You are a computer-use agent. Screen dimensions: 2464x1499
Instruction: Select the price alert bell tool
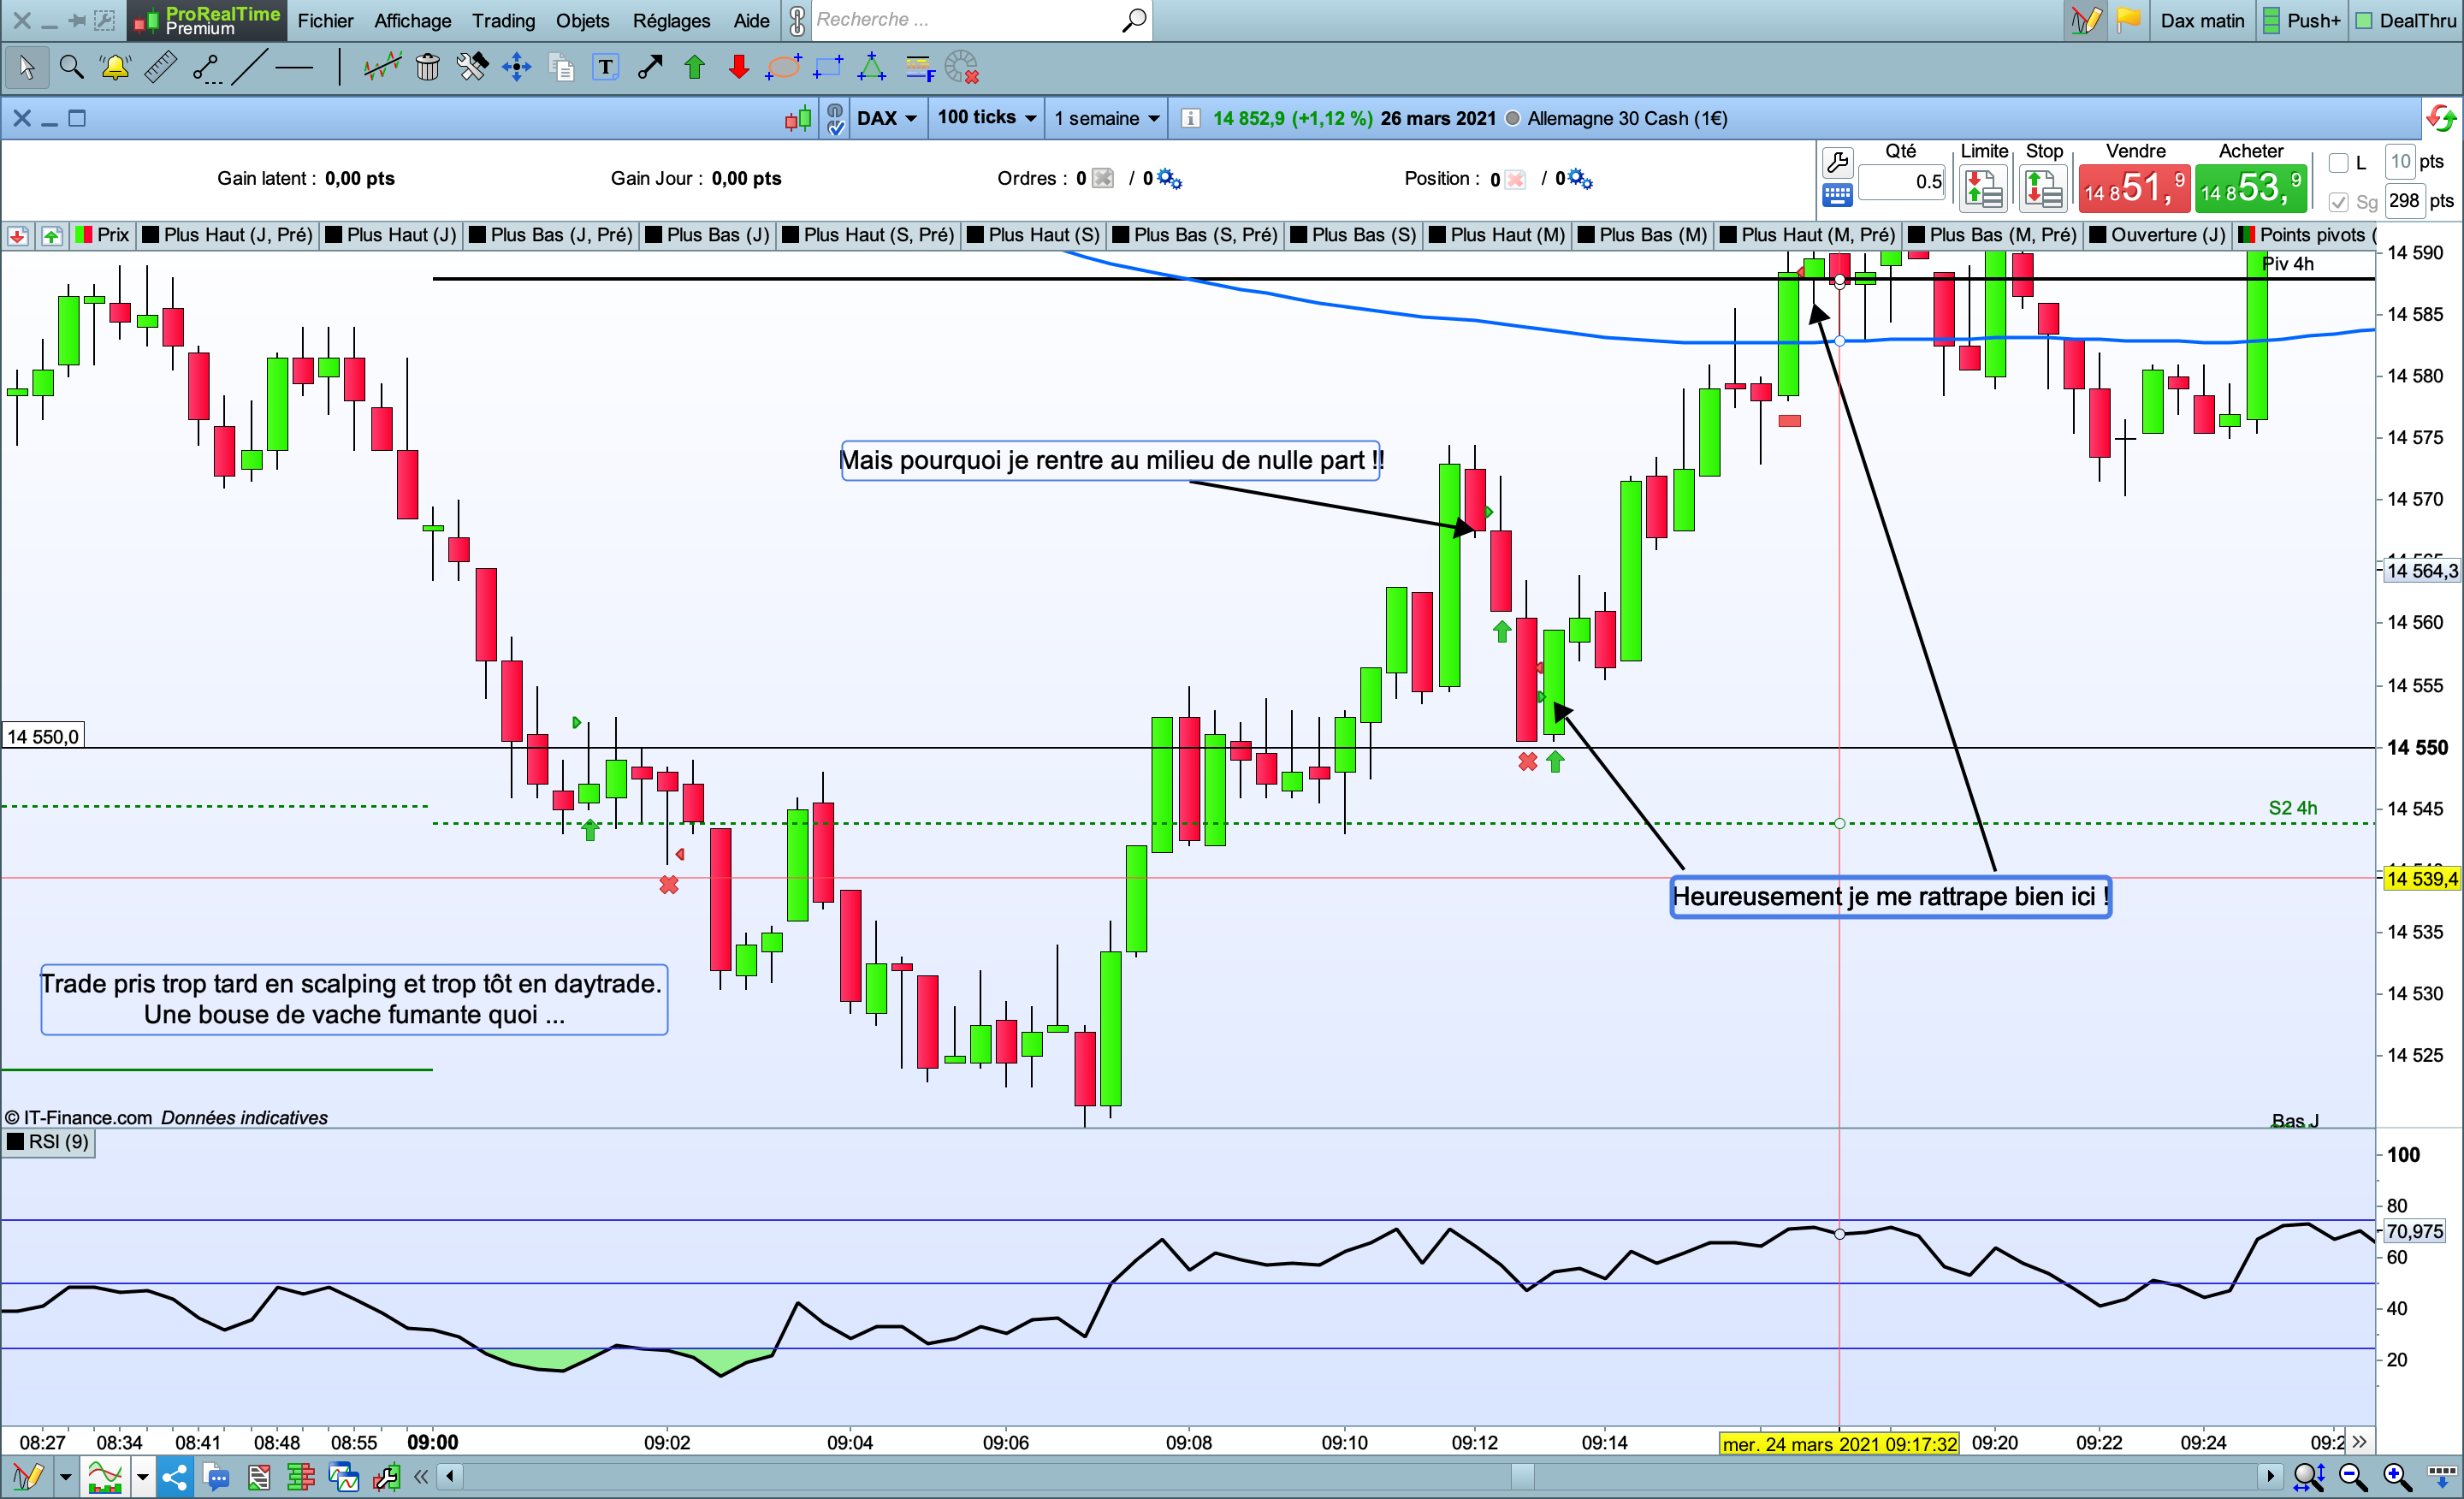(x=115, y=68)
